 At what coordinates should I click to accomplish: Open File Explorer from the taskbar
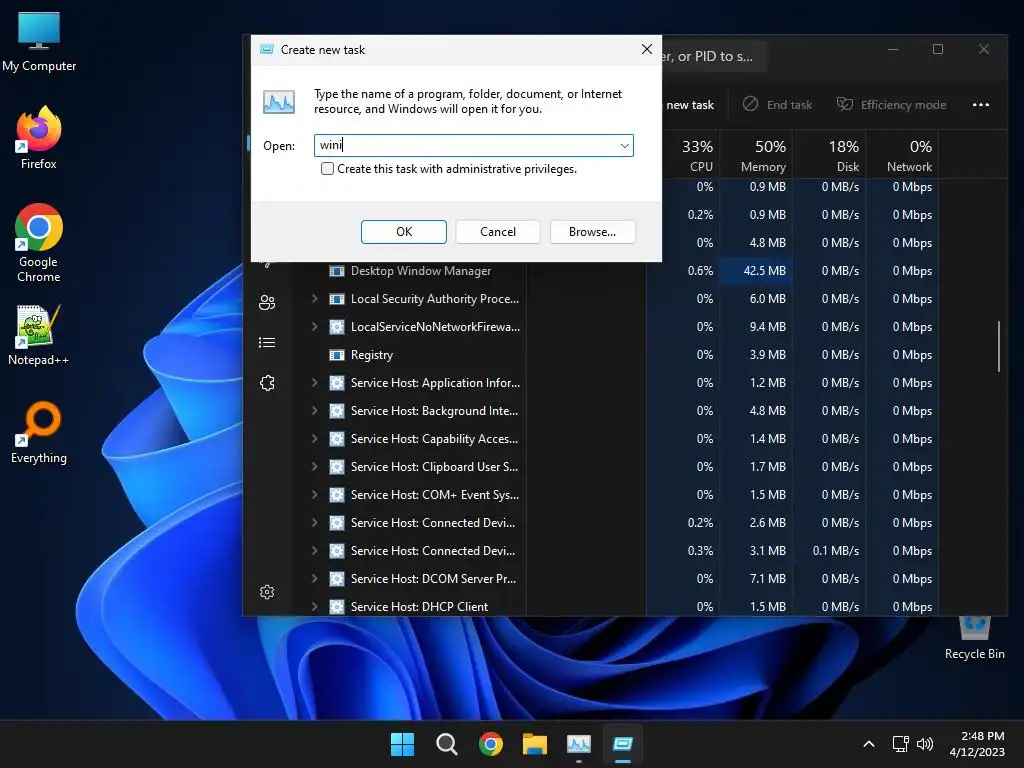click(534, 744)
